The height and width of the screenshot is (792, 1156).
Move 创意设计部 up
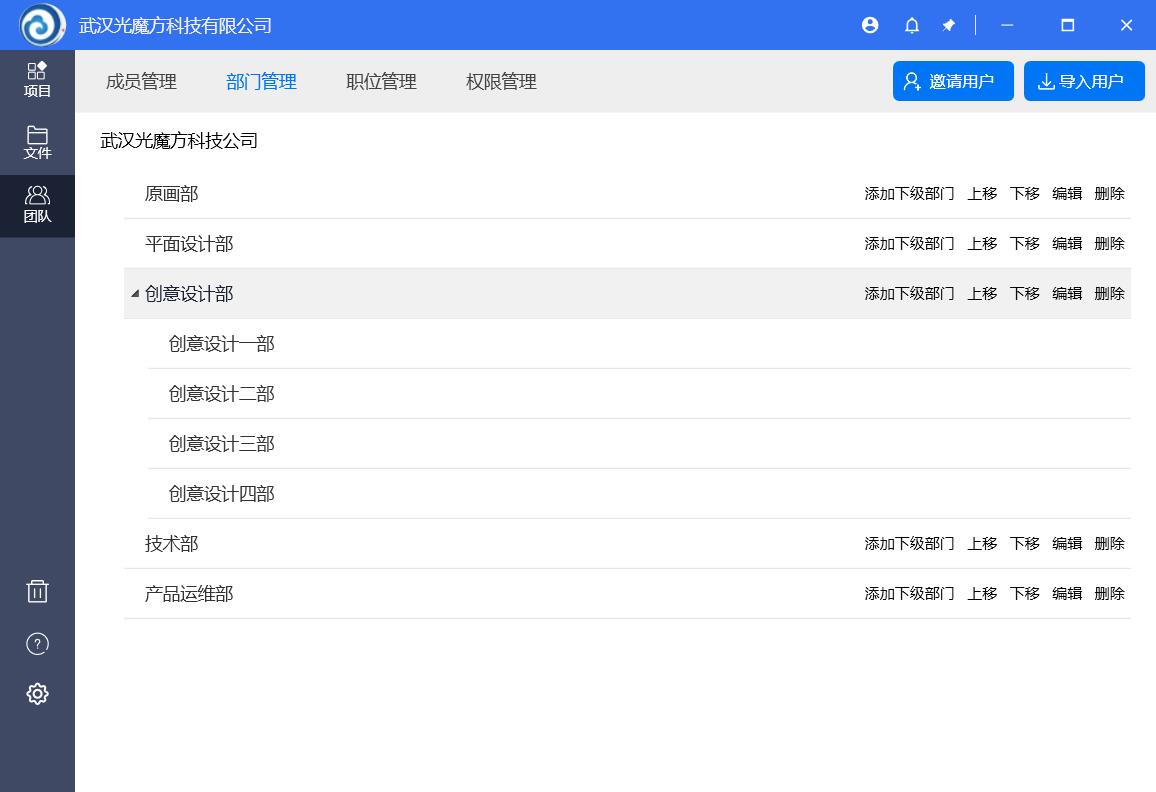(982, 294)
